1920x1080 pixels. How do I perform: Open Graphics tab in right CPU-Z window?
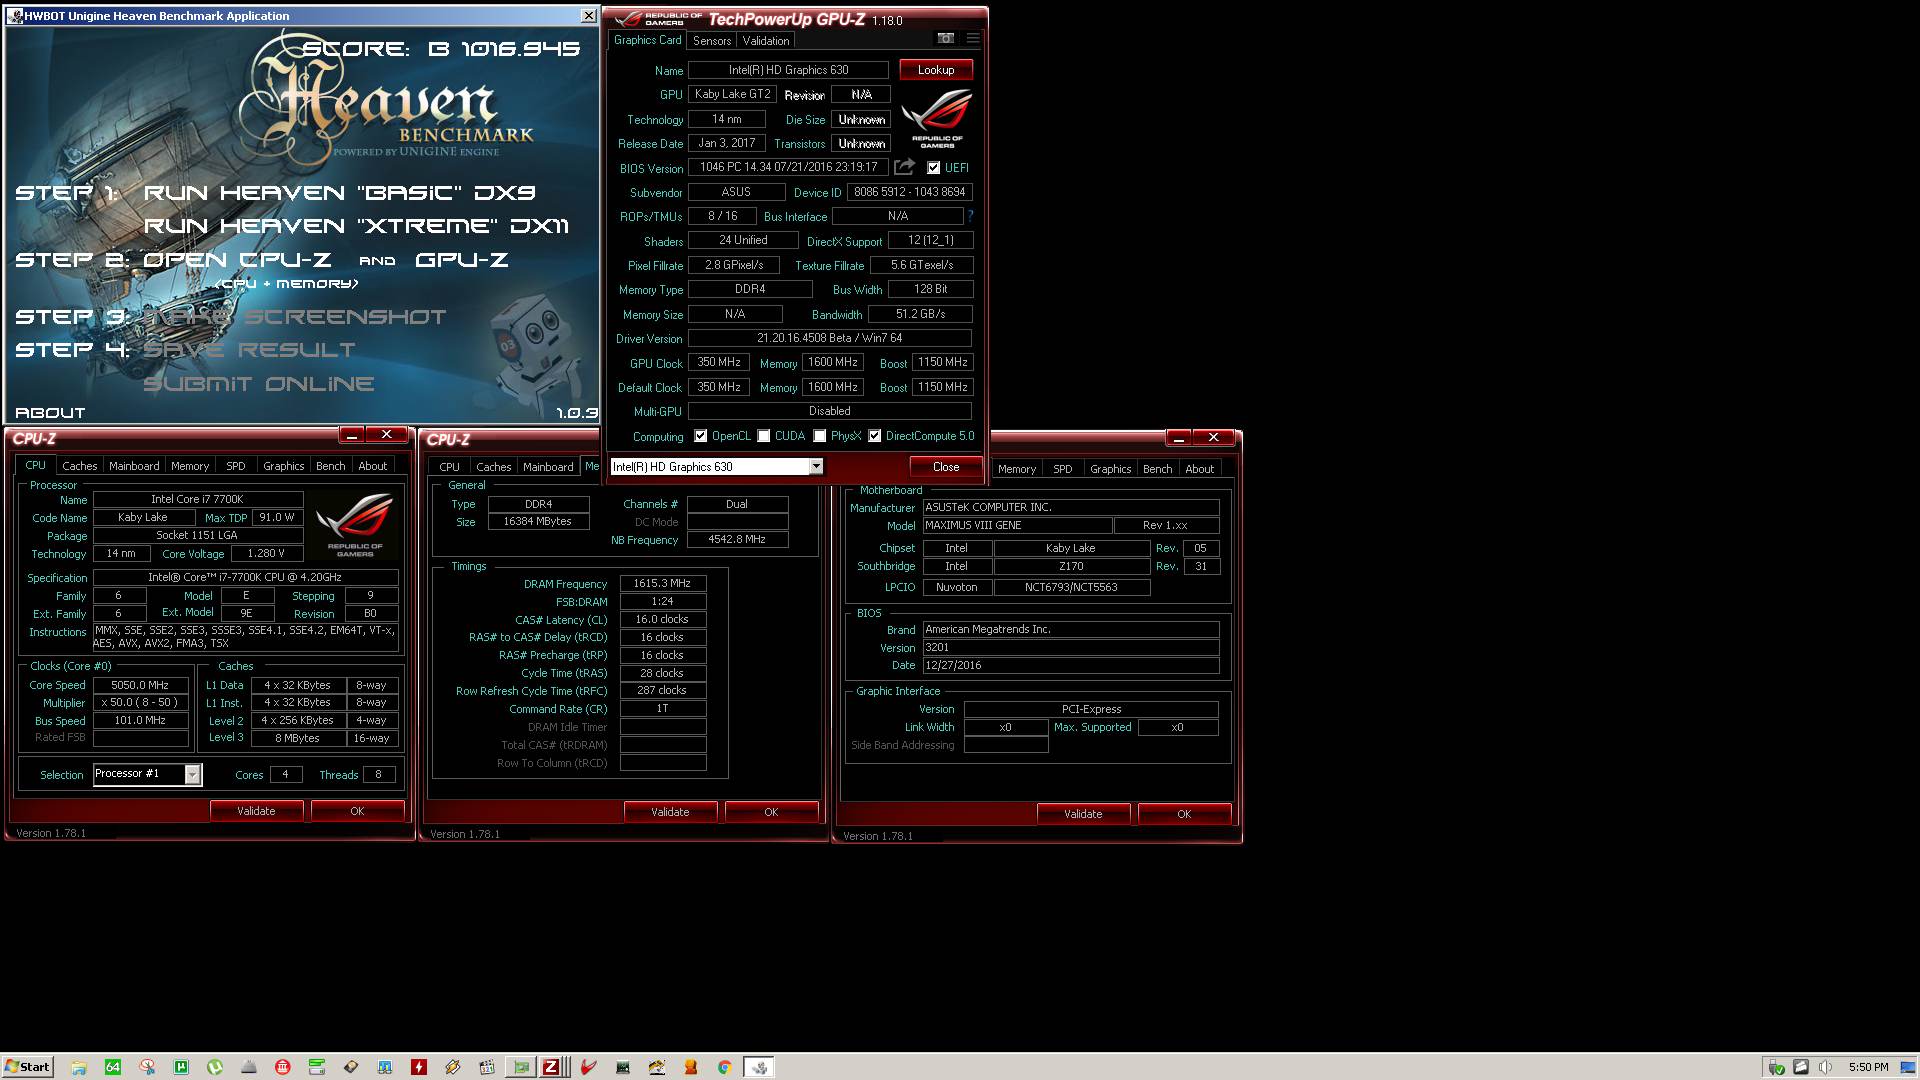click(x=1110, y=469)
